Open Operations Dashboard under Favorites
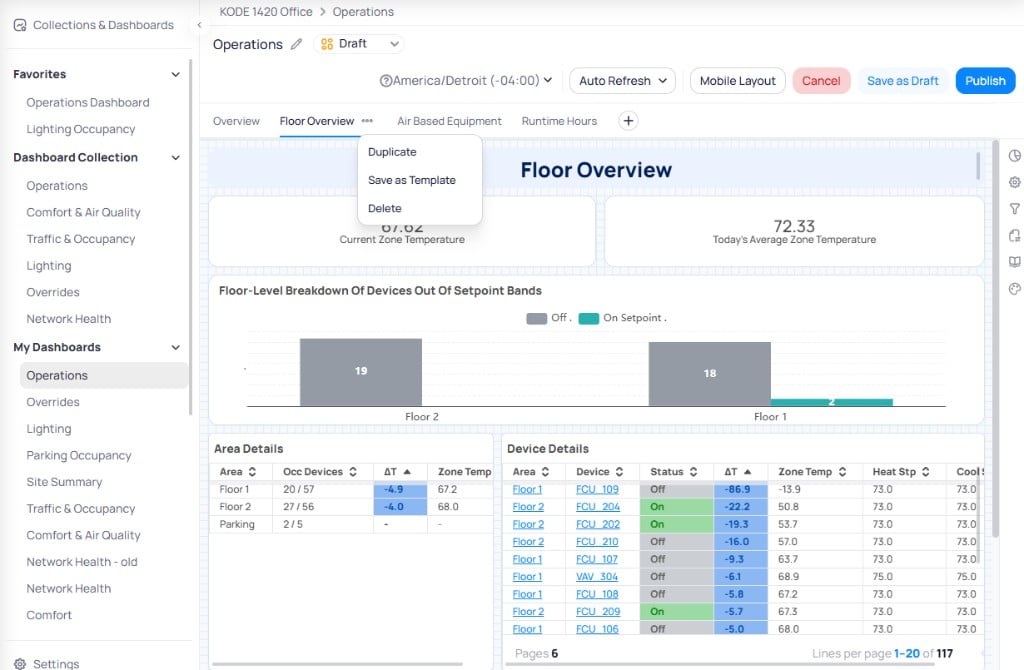Viewport: 1024px width, 670px height. (88, 103)
